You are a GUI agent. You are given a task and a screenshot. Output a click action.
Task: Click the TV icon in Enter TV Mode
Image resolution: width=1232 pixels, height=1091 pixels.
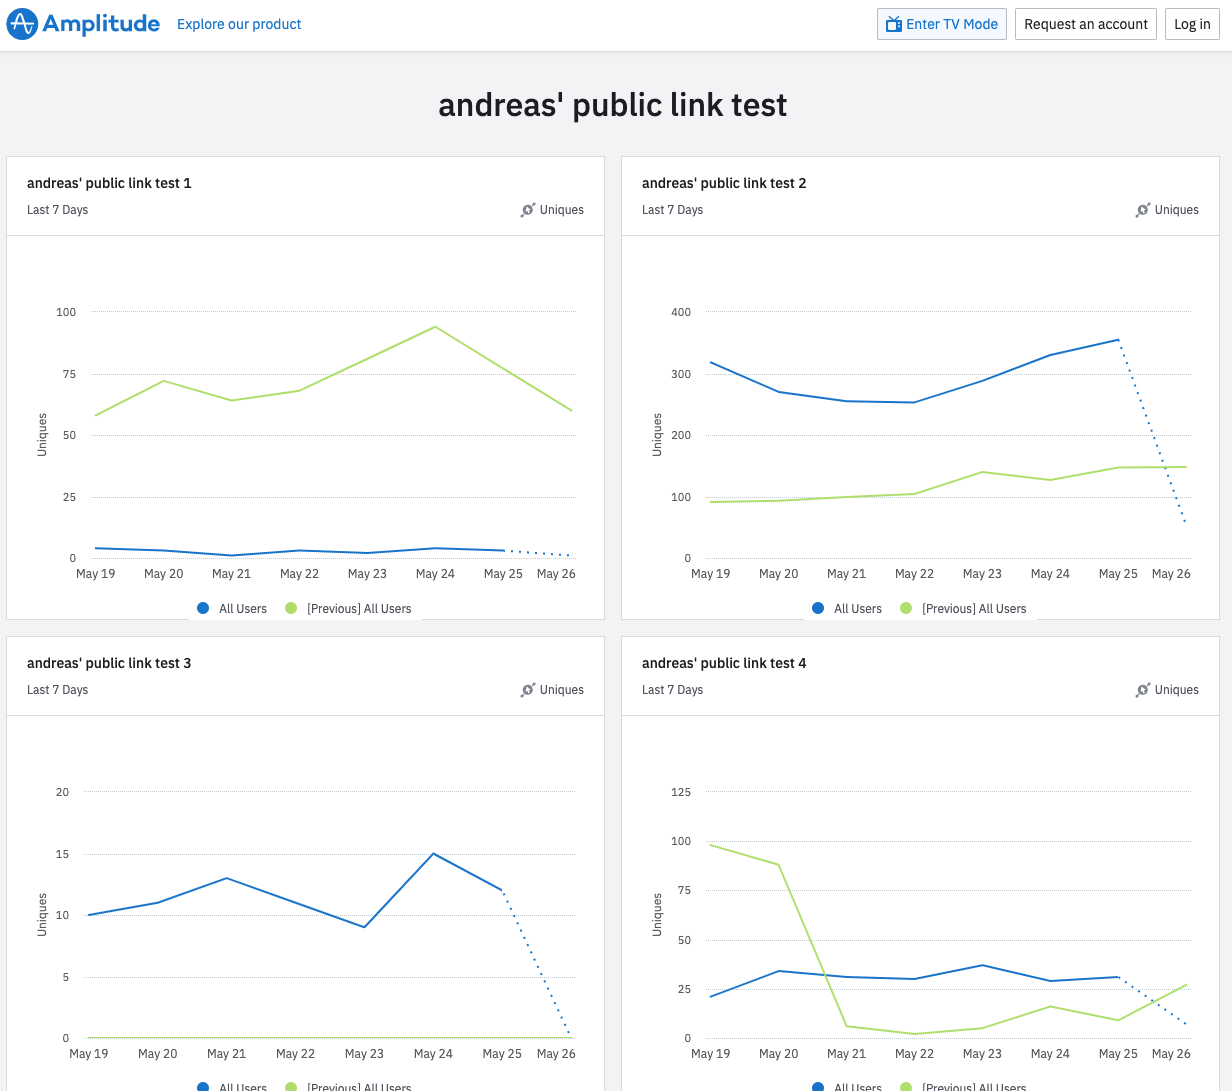(x=894, y=24)
